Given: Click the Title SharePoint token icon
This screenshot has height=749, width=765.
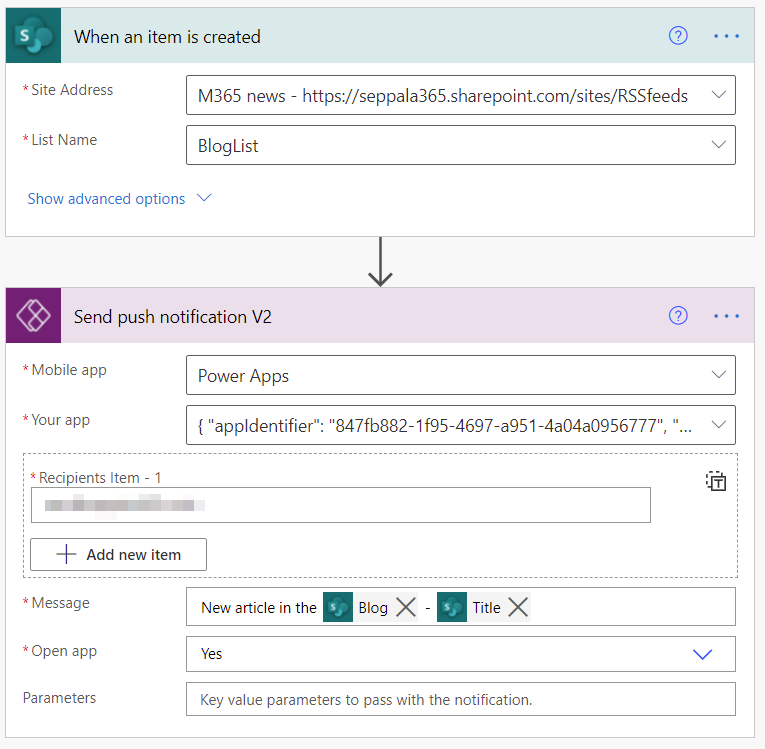Looking at the screenshot, I should [x=452, y=607].
